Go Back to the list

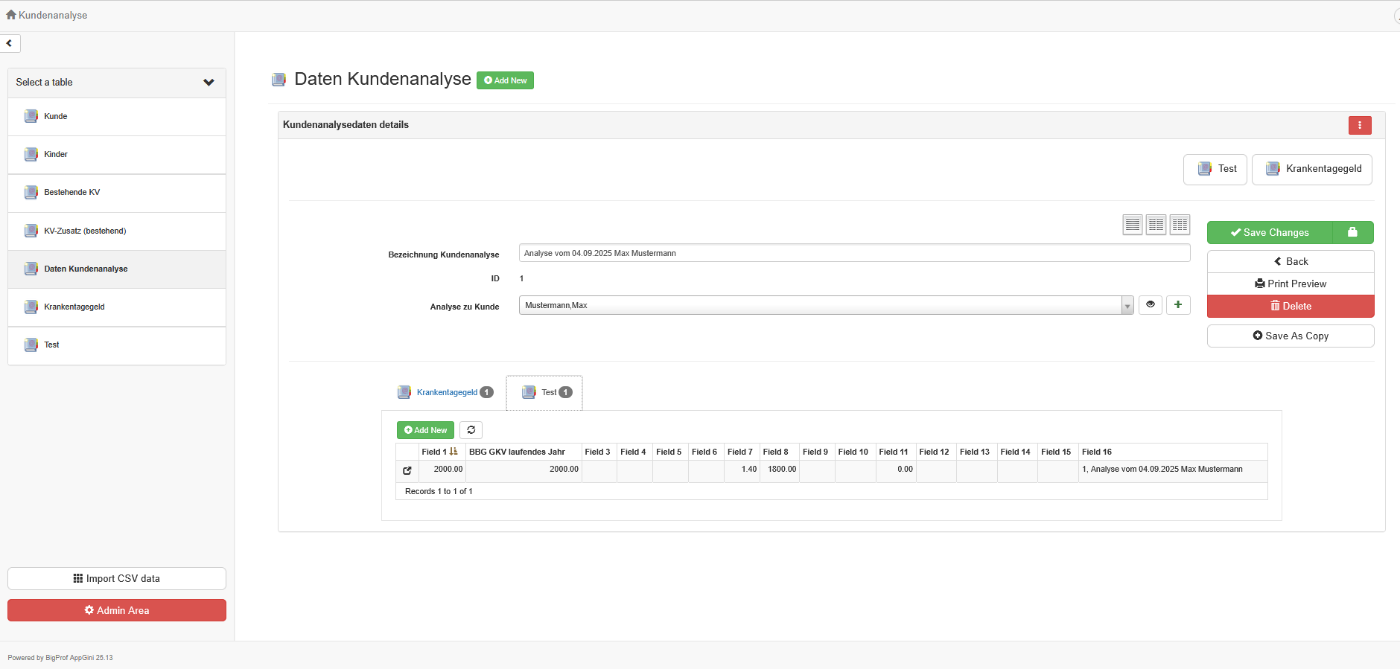coord(1290,261)
